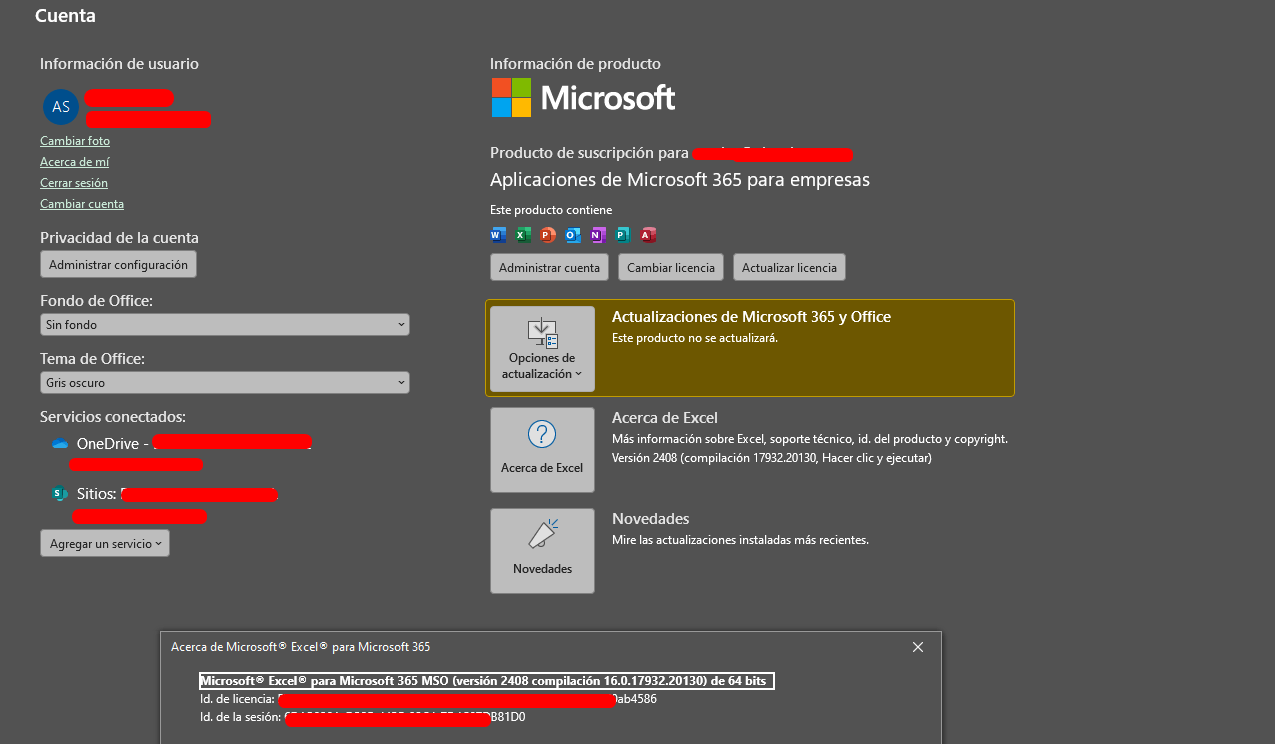Viewport: 1275px width, 744px height.
Task: Click Administrar cuenta button
Action: (x=549, y=267)
